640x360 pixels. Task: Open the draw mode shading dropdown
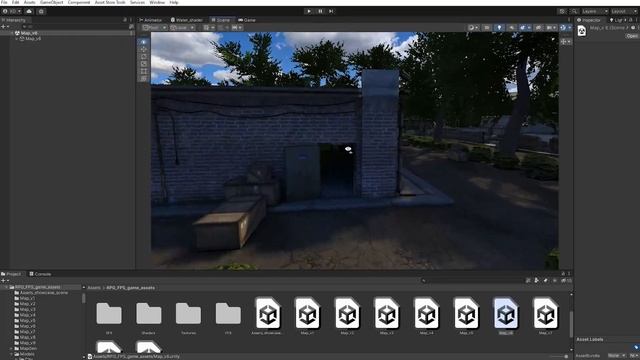[x=473, y=28]
